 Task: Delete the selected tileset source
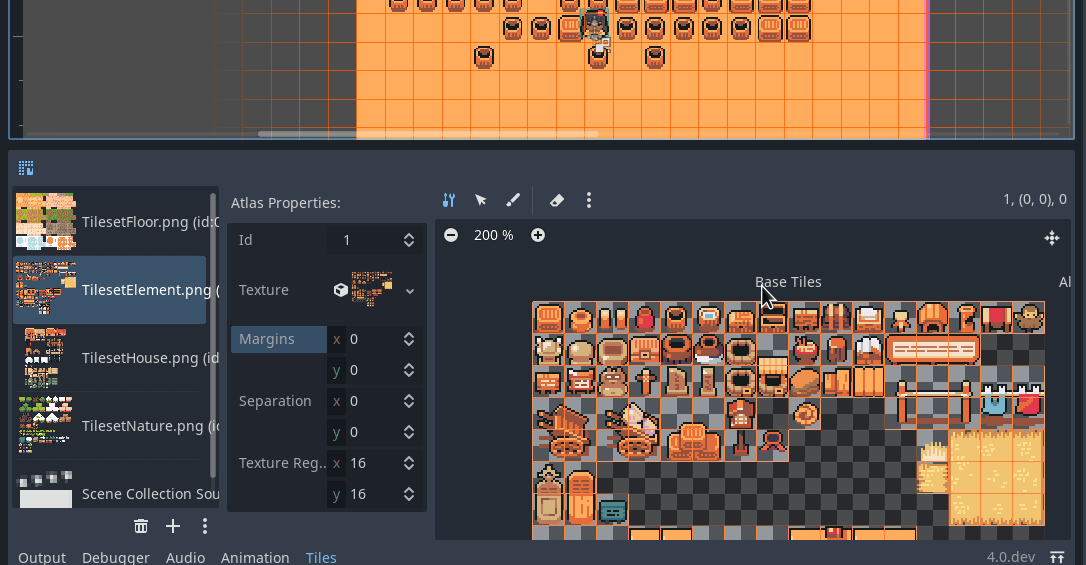coord(141,526)
